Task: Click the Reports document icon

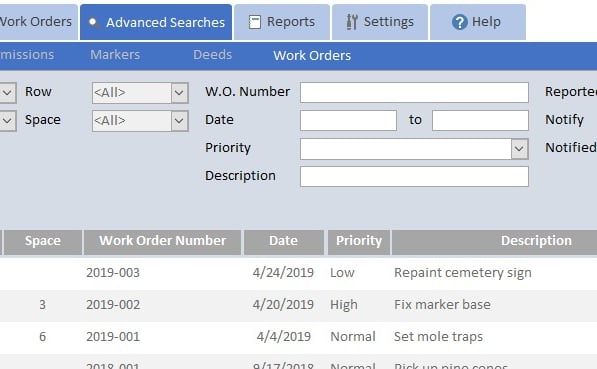Action: tap(255, 22)
